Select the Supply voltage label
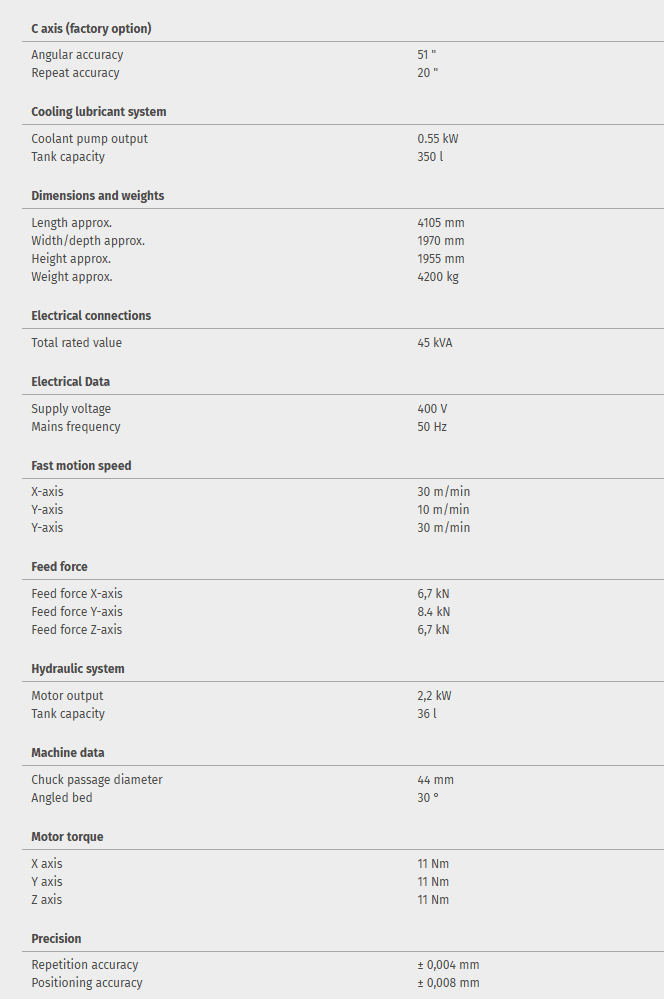This screenshot has height=999, width=664. click(71, 409)
